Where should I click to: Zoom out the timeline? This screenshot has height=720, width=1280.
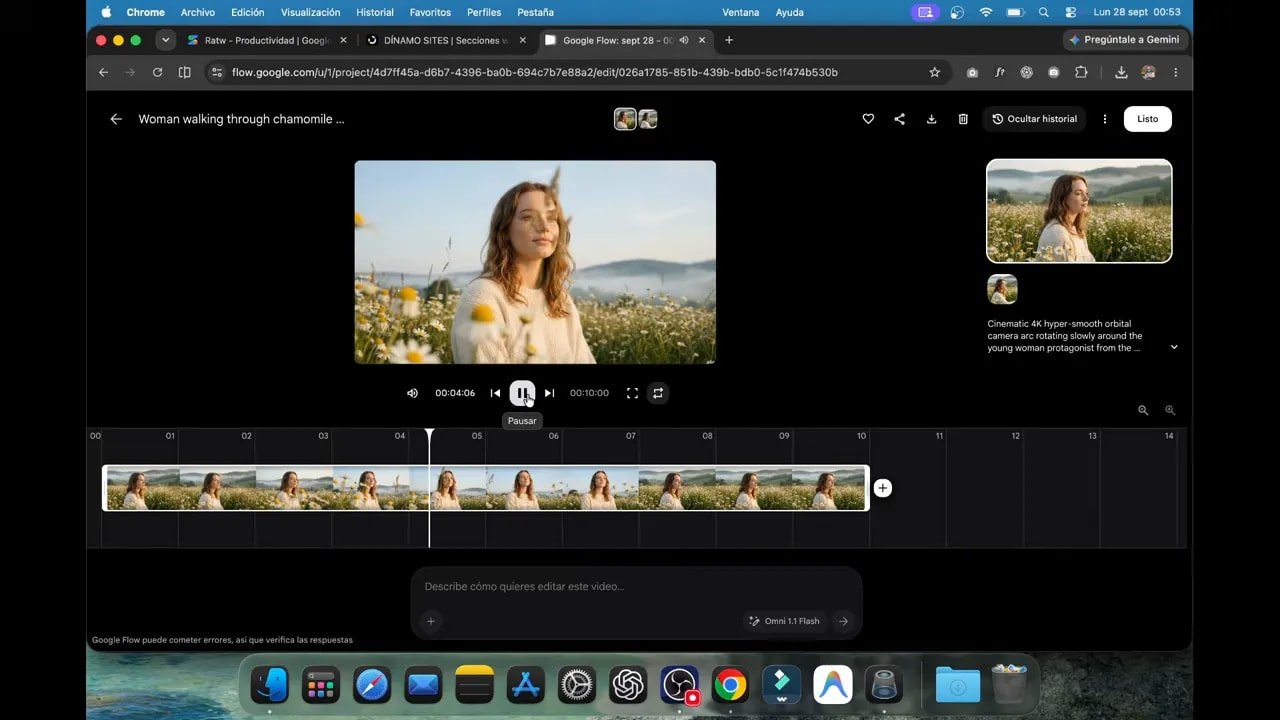pyautogui.click(x=1143, y=410)
